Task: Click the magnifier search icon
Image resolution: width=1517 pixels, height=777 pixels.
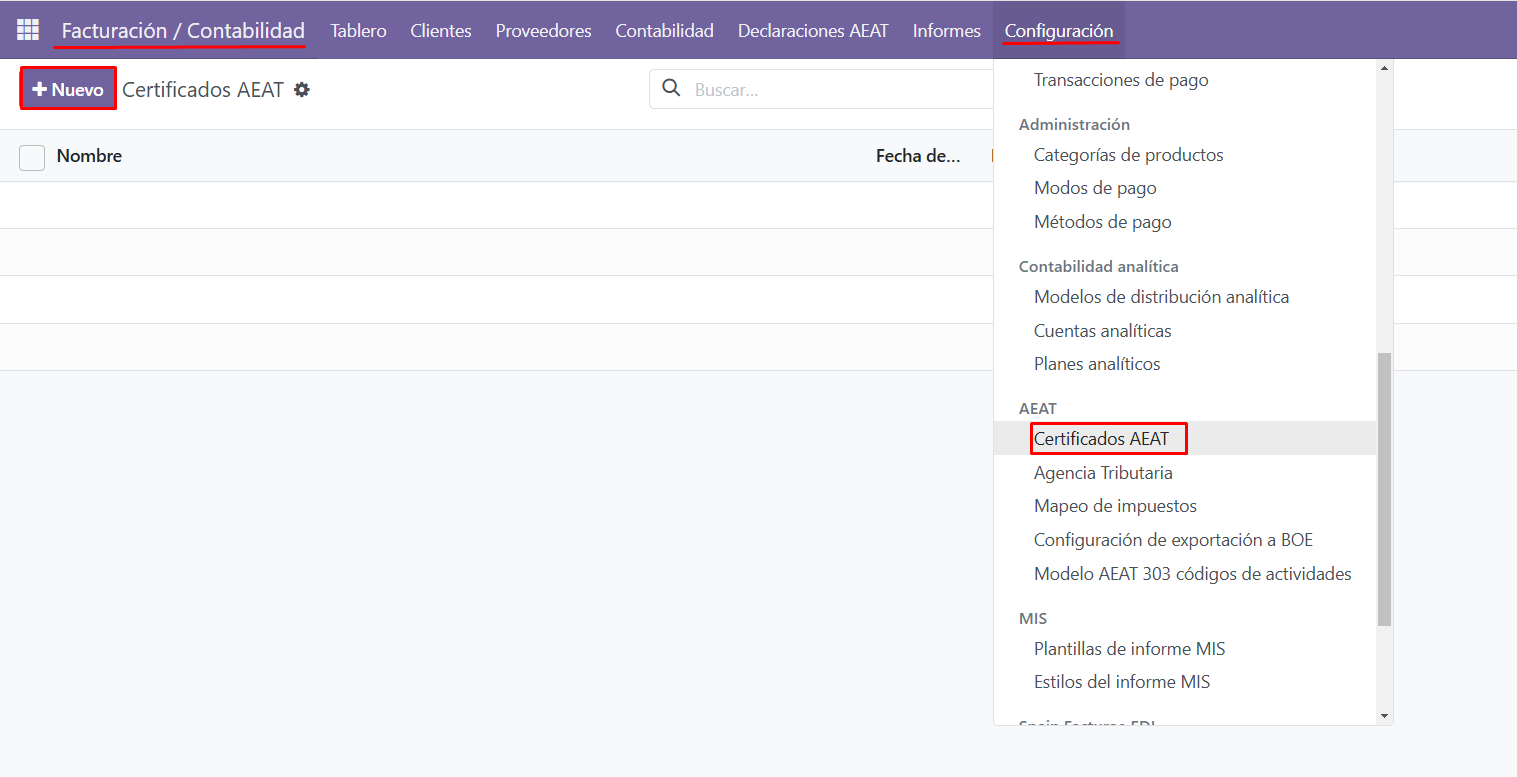Action: pyautogui.click(x=672, y=89)
